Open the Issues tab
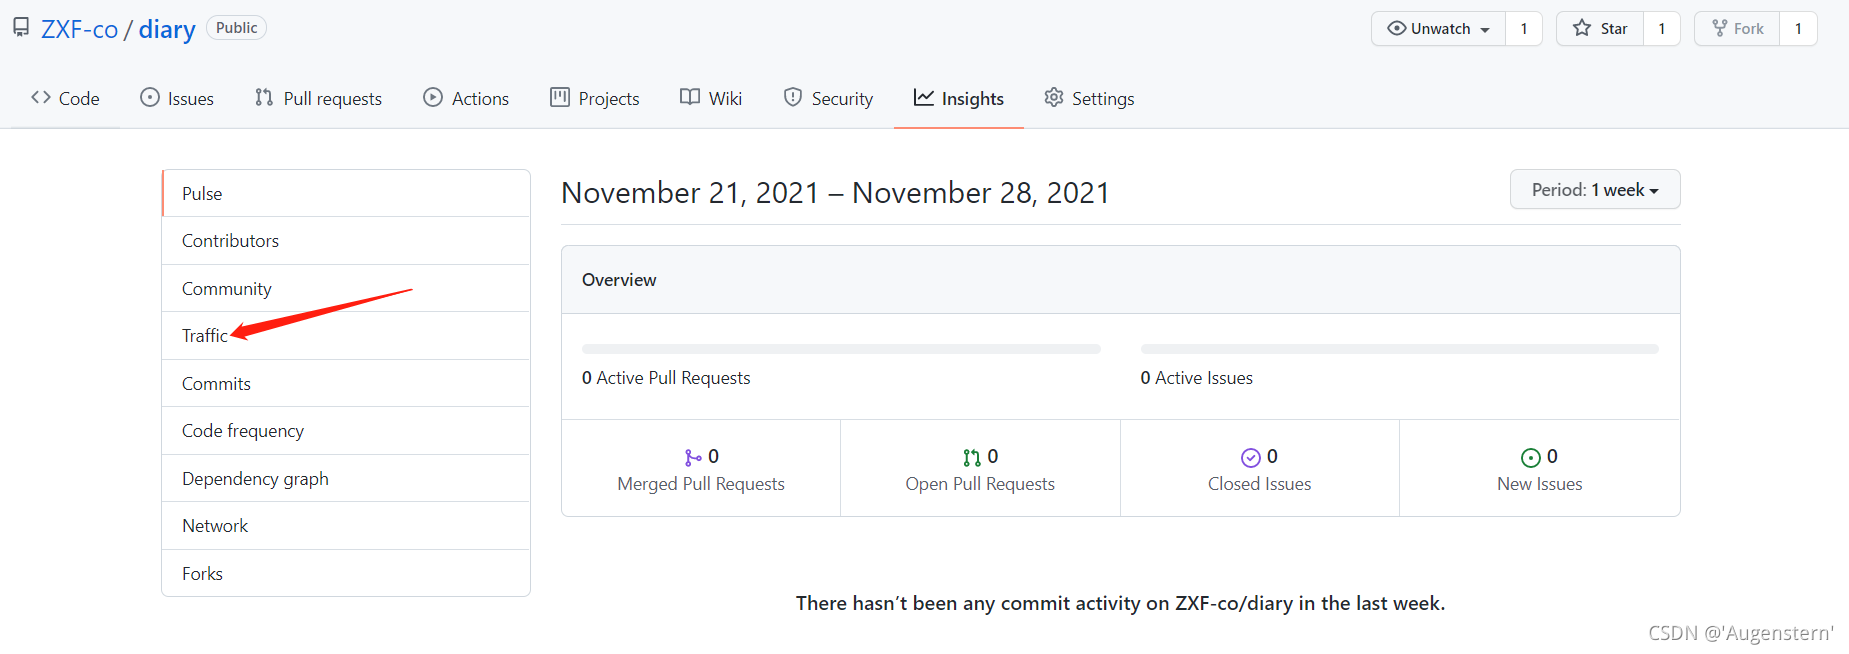This screenshot has width=1849, height=654. click(177, 98)
